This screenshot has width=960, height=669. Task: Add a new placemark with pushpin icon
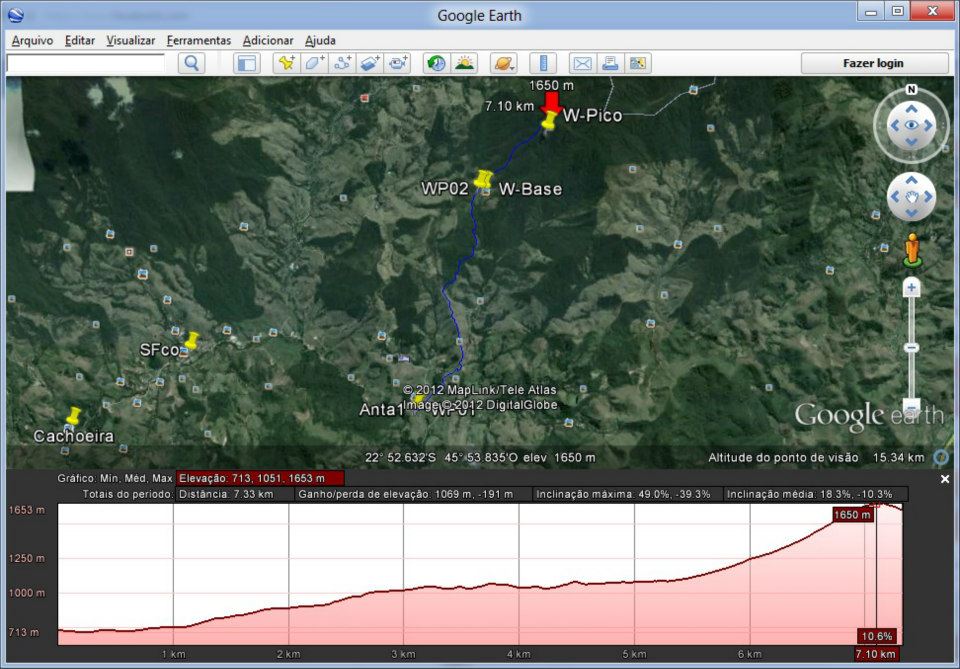[x=287, y=63]
